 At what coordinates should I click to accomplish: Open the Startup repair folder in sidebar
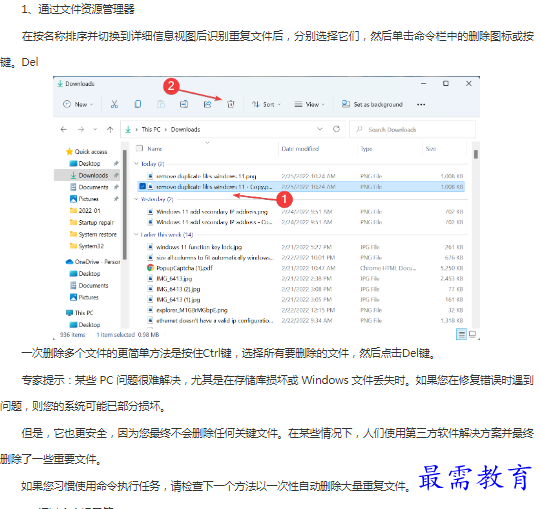(92, 223)
